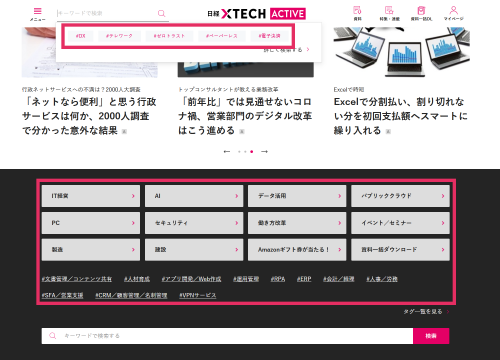
Task: Open the #CRM／顧客管理／名刺管理 tag link
Action: tap(131, 295)
